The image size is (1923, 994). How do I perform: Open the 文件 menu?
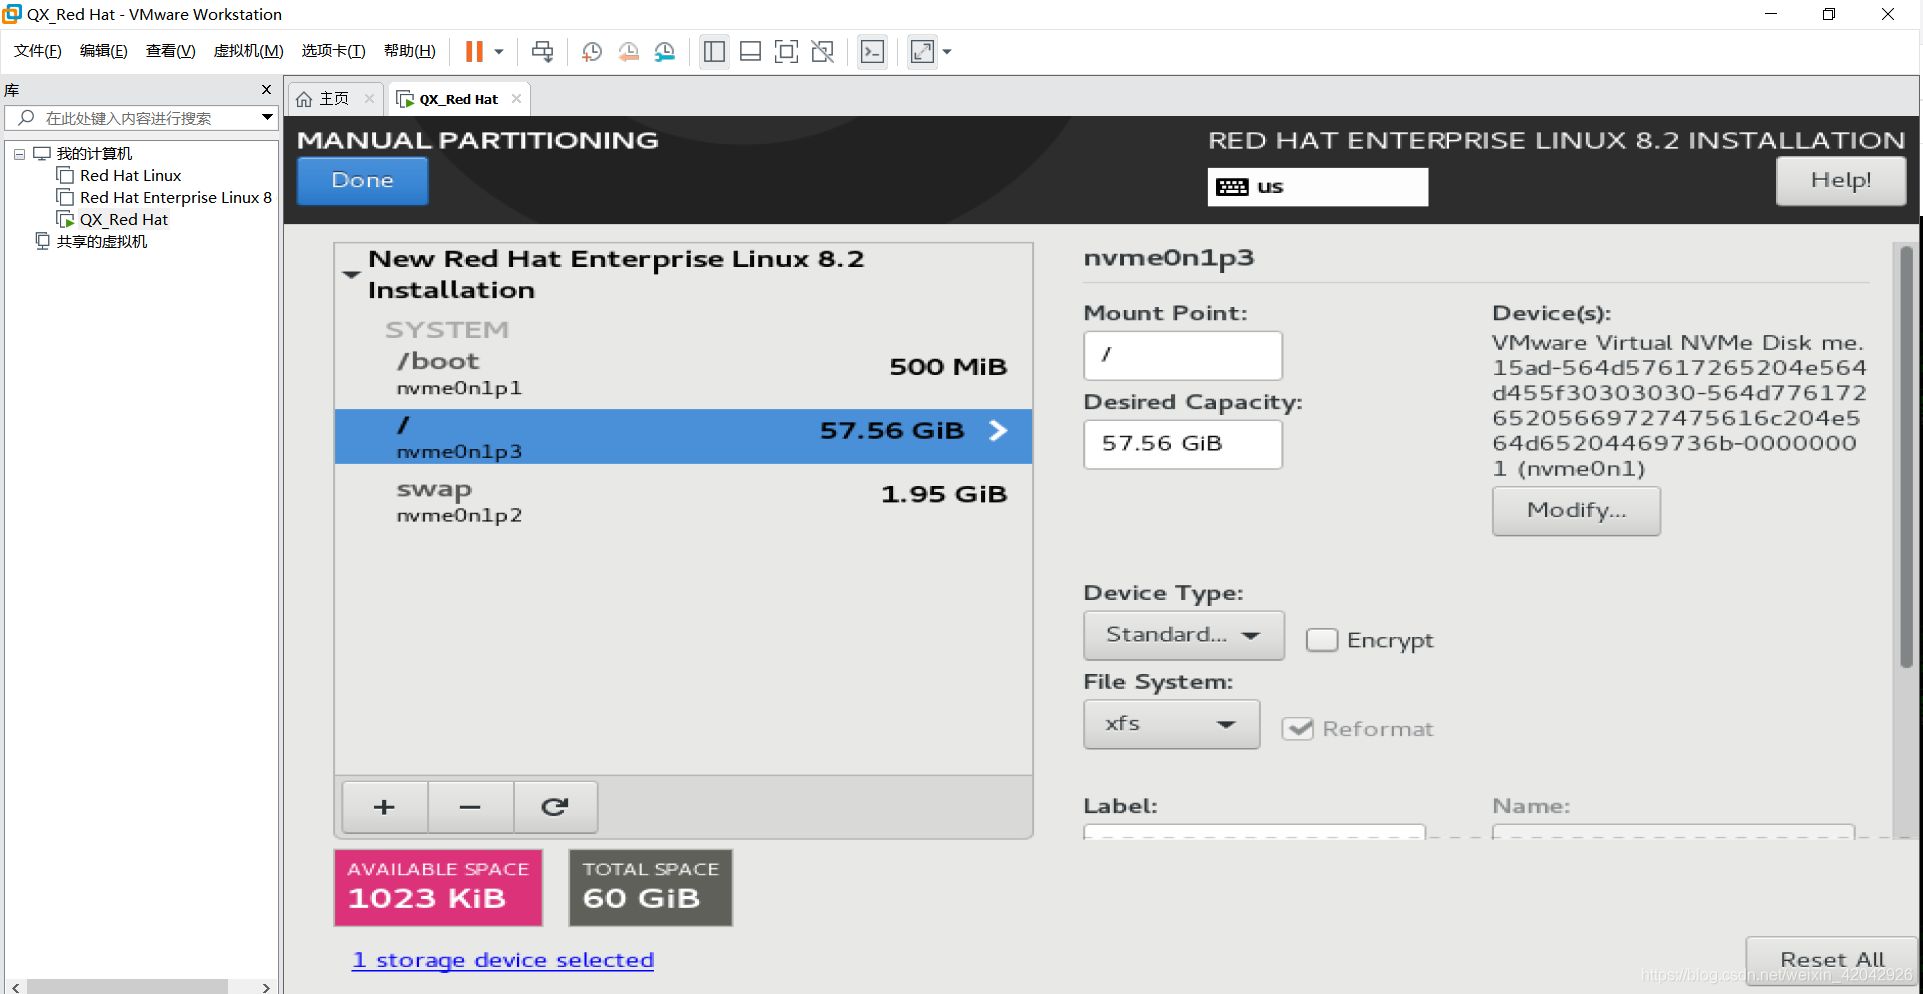(x=38, y=51)
